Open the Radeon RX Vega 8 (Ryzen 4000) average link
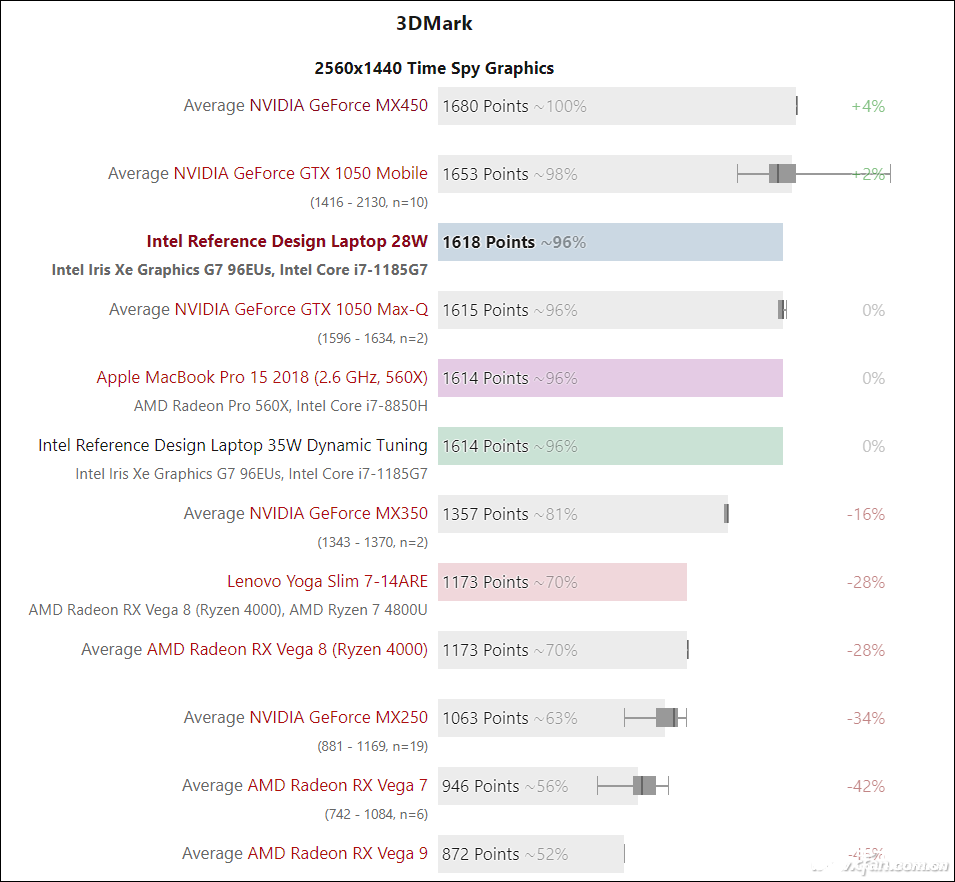The height and width of the screenshot is (882, 955). pyautogui.click(x=287, y=650)
